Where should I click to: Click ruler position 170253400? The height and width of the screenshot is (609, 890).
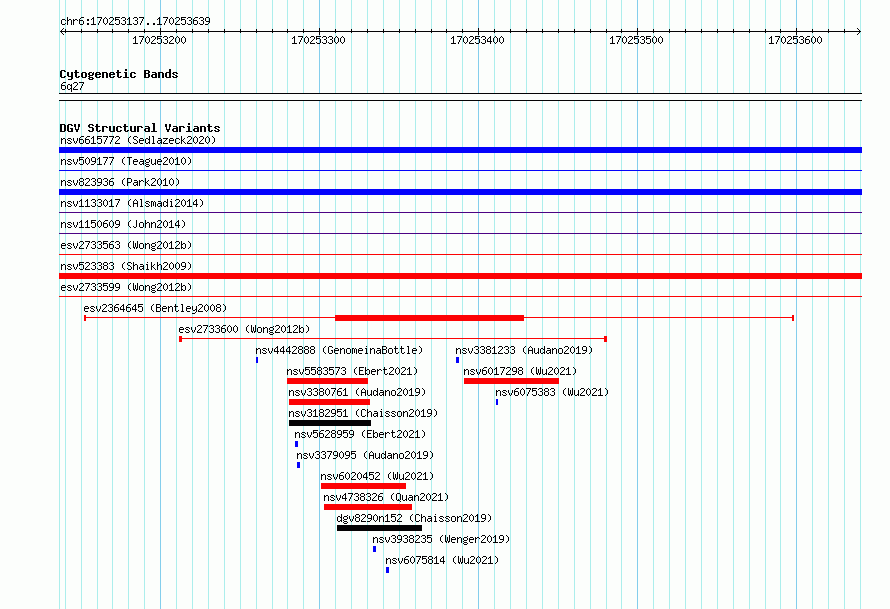click(x=477, y=40)
